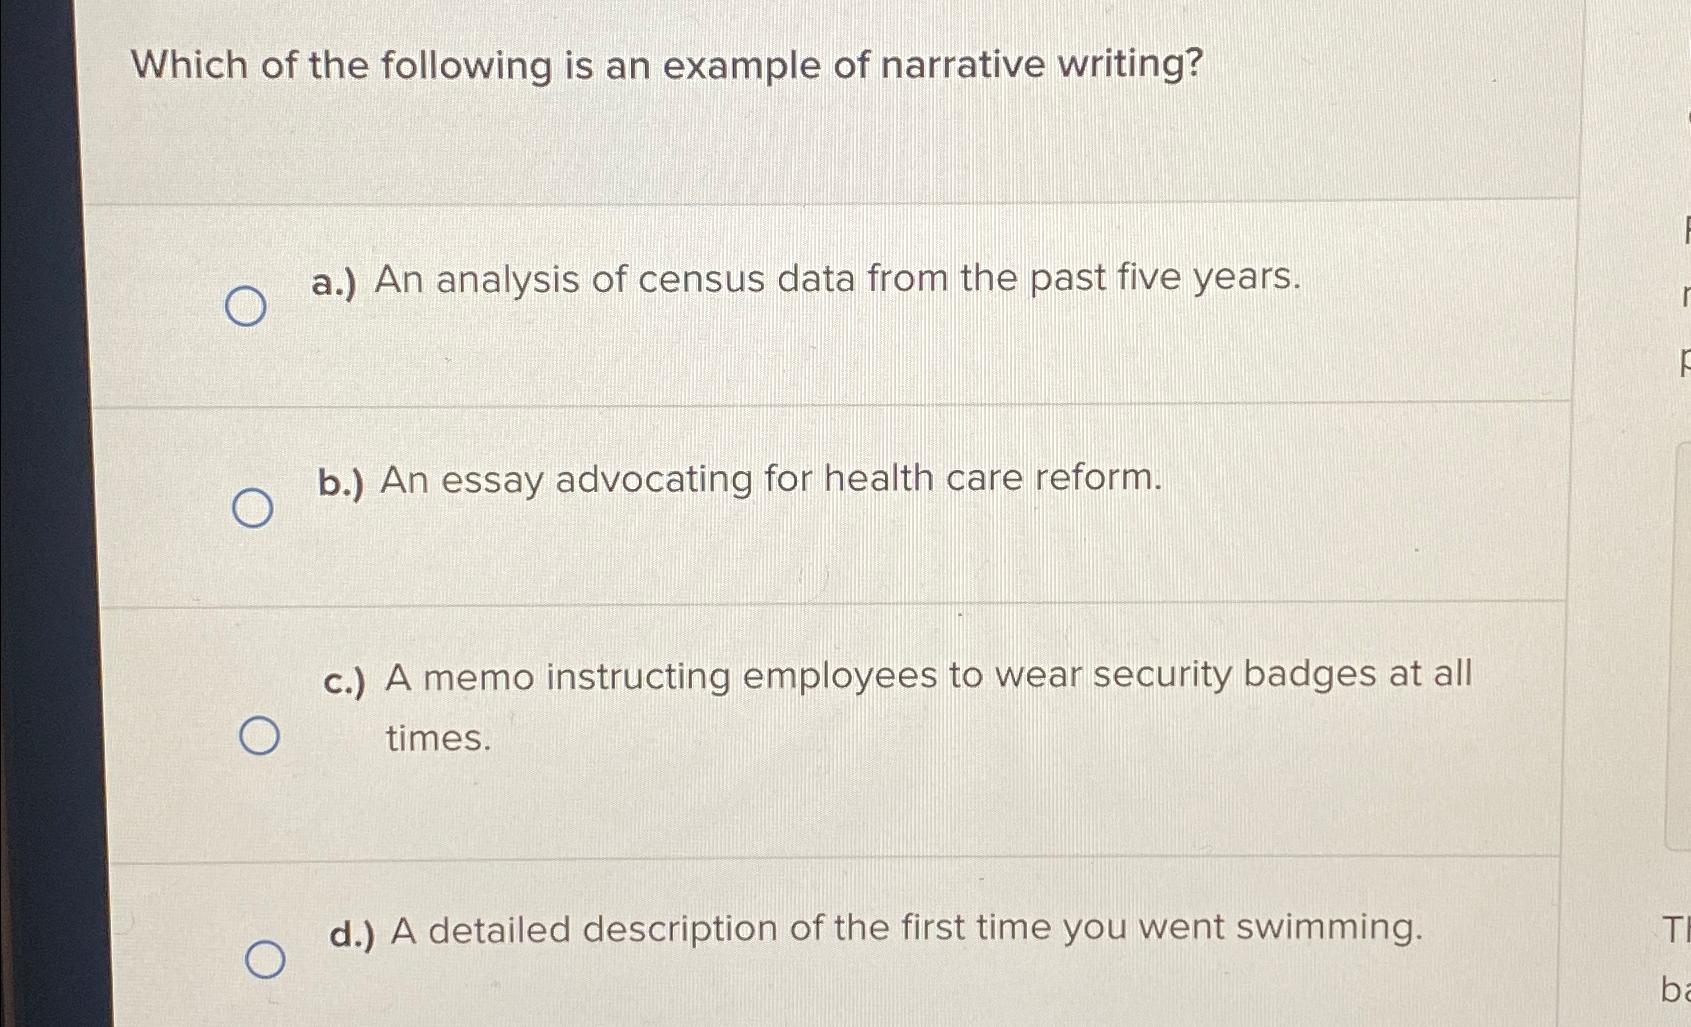
Task: Click the 'a.)' option letter label
Action: click(334, 283)
